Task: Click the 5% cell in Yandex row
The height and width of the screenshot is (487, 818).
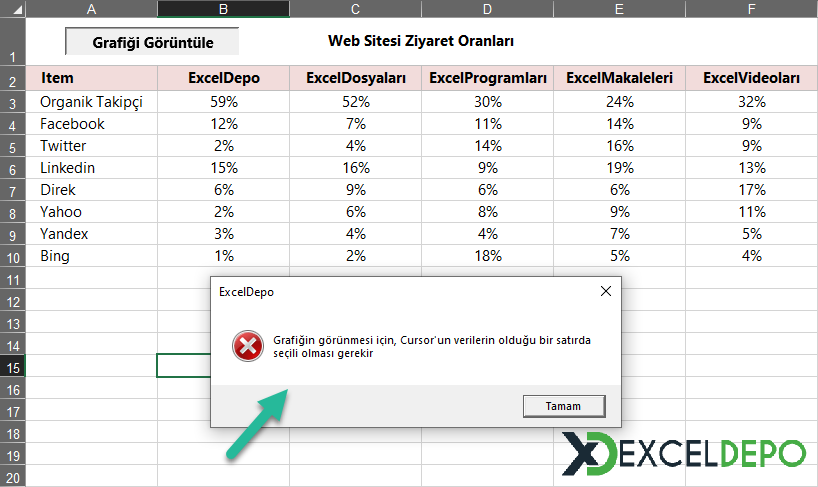Action: coord(751,234)
